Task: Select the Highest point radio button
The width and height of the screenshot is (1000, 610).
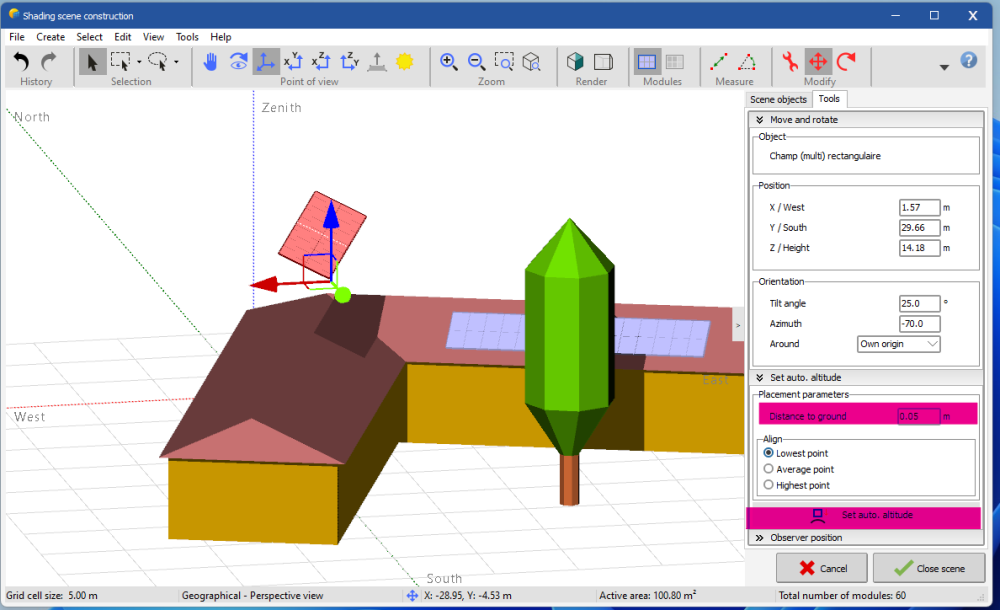Action: coord(768,485)
